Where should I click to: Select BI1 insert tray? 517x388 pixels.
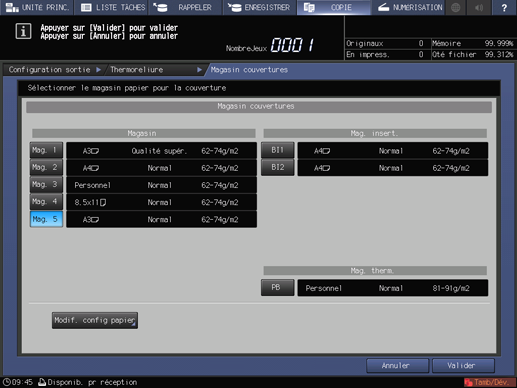pyautogui.click(x=277, y=150)
